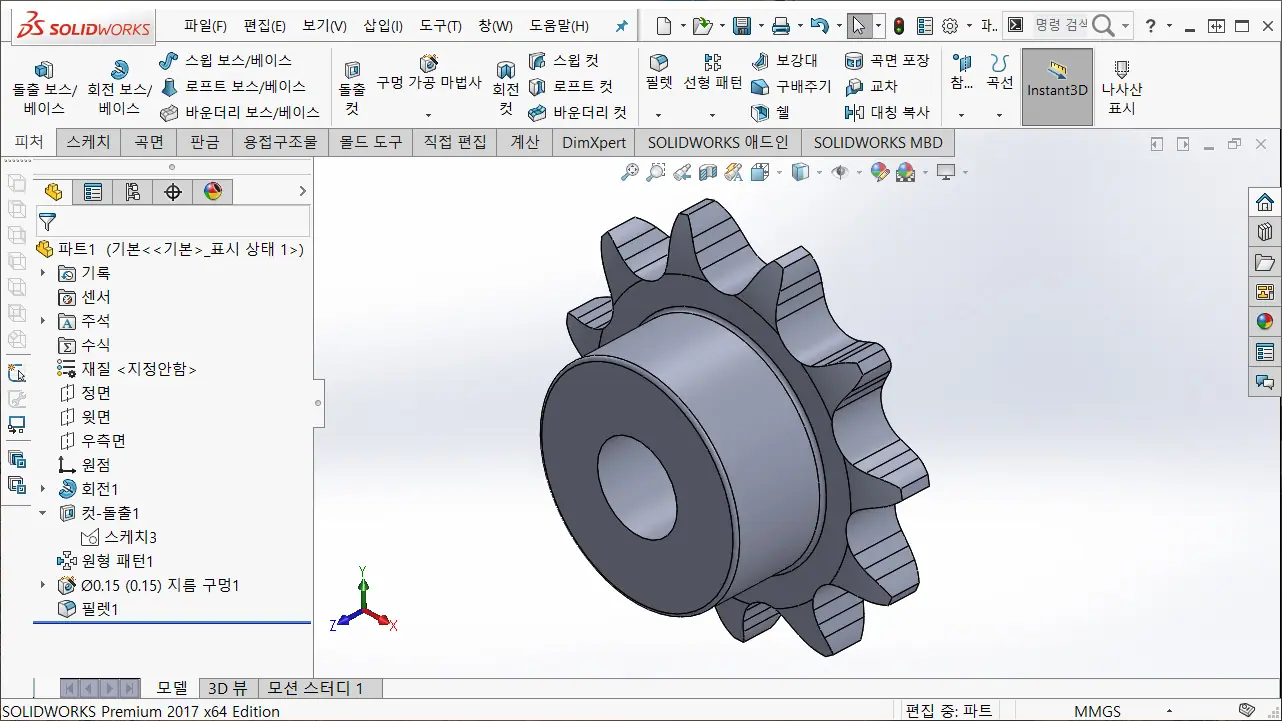This screenshot has height=721, width=1282.
Task: Open the 도구(T) menu
Action: click(440, 26)
